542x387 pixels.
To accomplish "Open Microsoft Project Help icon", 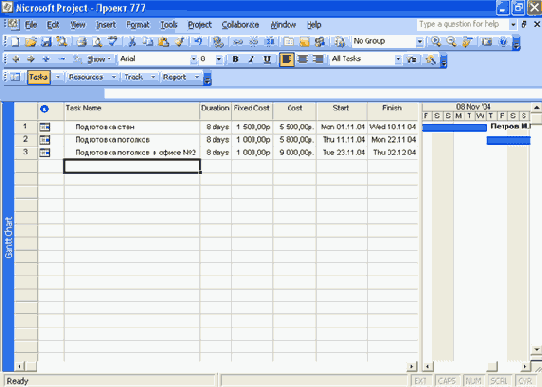I will coord(503,42).
